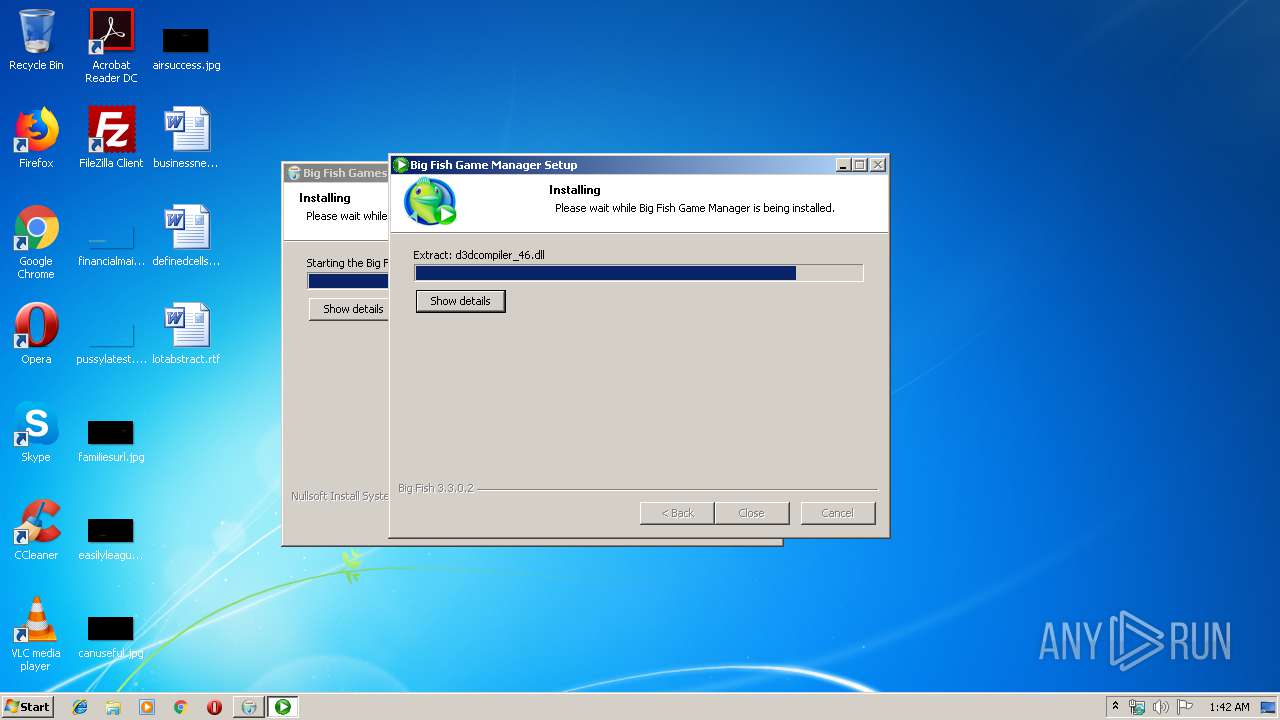Image resolution: width=1280 pixels, height=720 pixels.
Task: Select the businessne... Word document icon
Action: point(186,138)
